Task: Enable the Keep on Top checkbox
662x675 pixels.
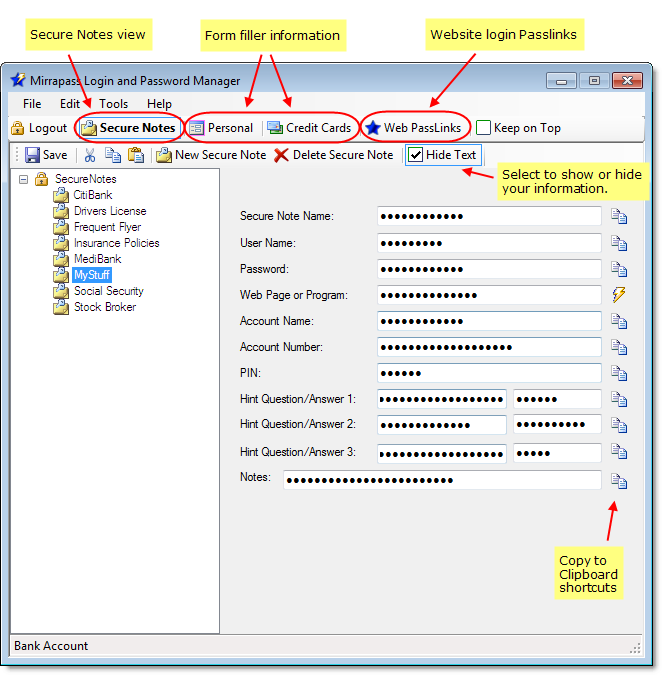Action: [483, 128]
